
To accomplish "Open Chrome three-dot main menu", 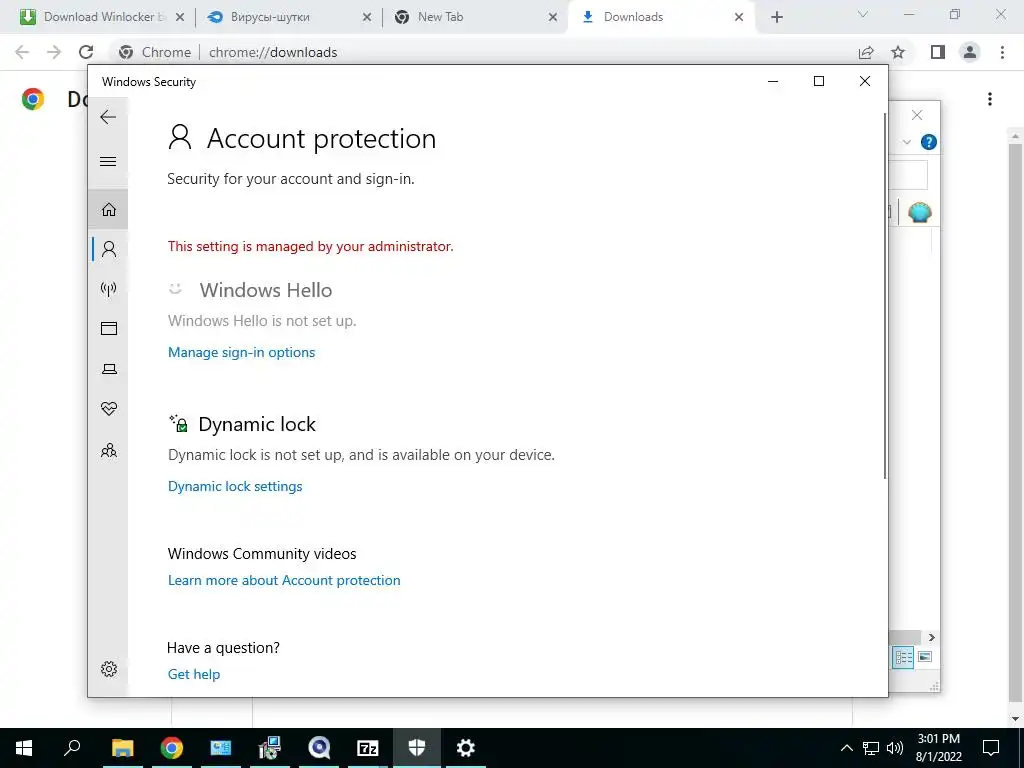I will [1002, 52].
